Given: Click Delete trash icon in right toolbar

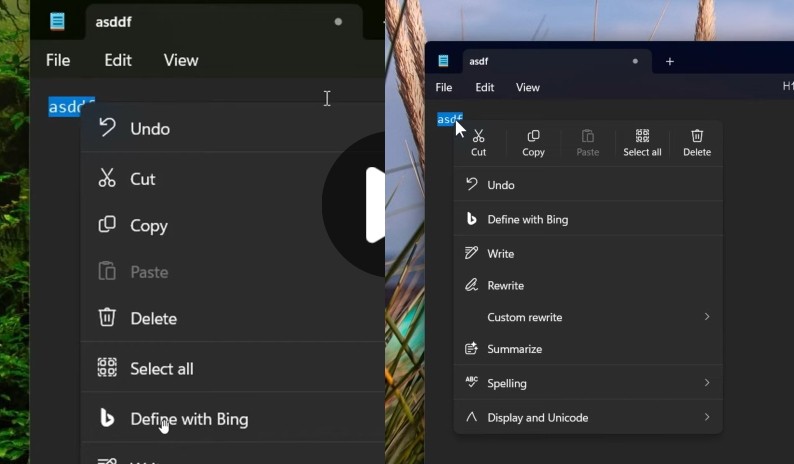Looking at the screenshot, I should click(697, 143).
